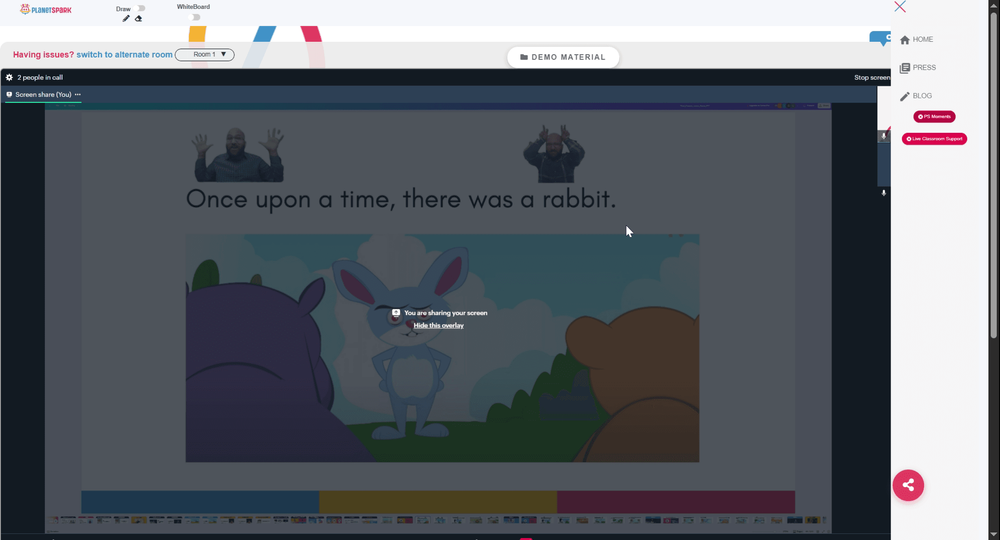Click the rabbit story slide image
1000x540 pixels.
coord(443,348)
